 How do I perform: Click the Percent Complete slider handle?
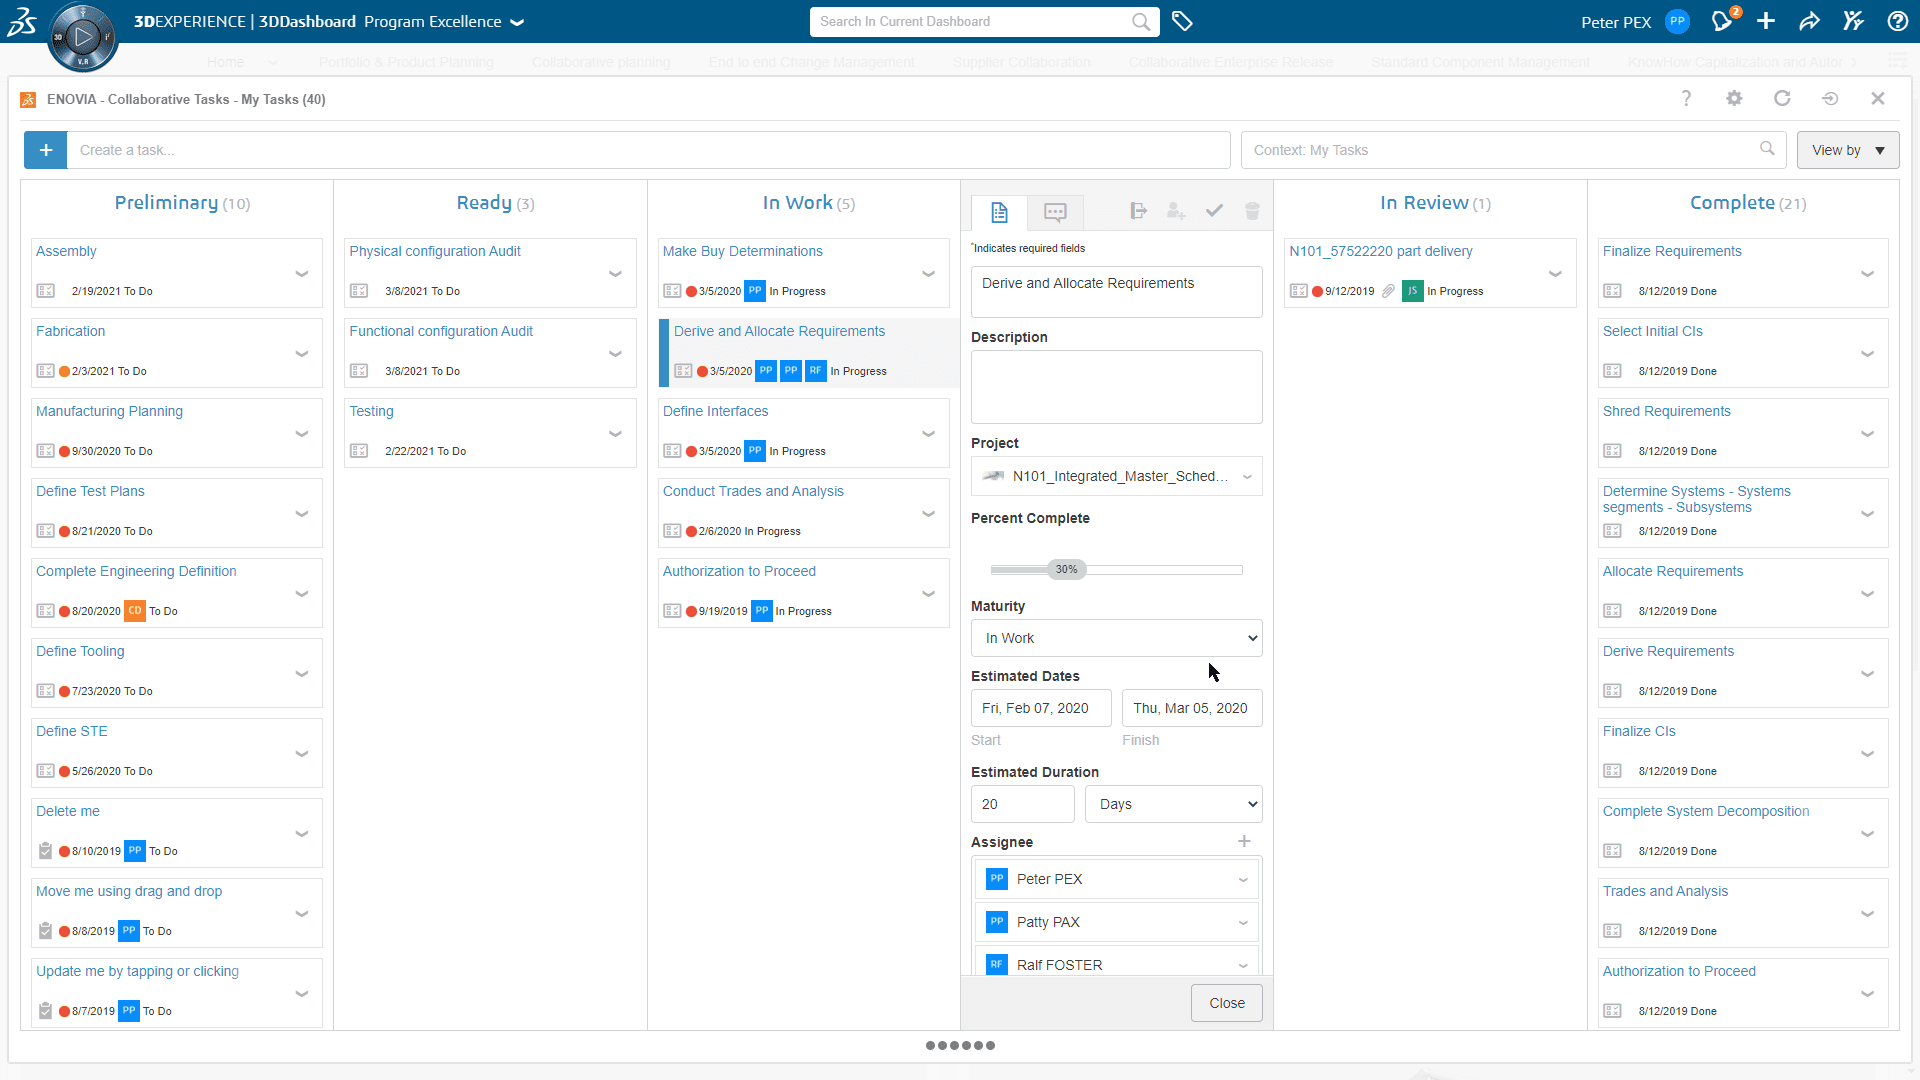(x=1066, y=570)
